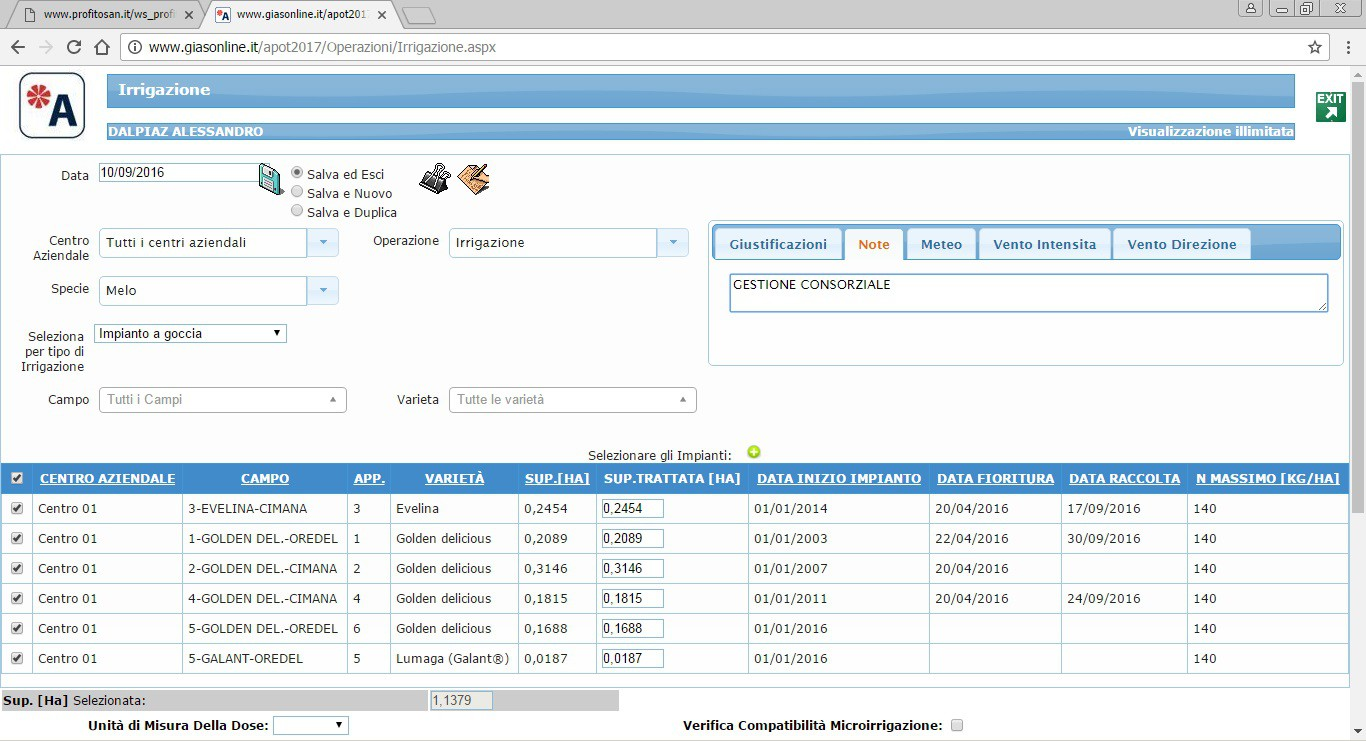This screenshot has height=741, width=1366.
Task: Sort by DATA INIZIO IMPIANTO column header
Action: tap(839, 479)
